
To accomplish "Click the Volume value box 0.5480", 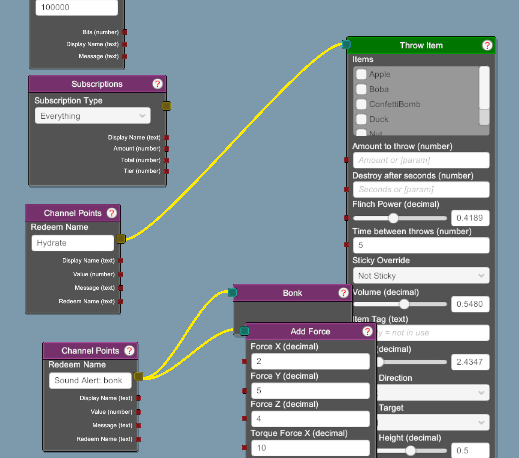I will point(470,304).
